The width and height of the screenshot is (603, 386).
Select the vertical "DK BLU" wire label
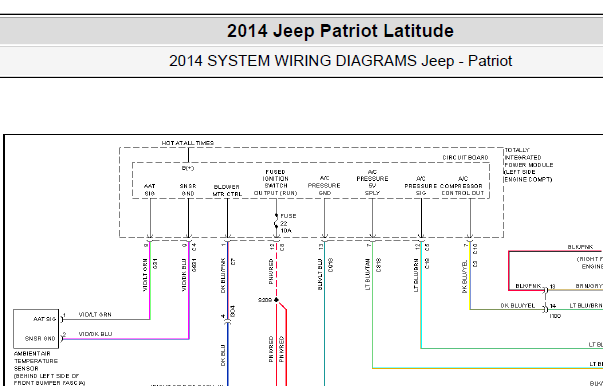(223, 355)
